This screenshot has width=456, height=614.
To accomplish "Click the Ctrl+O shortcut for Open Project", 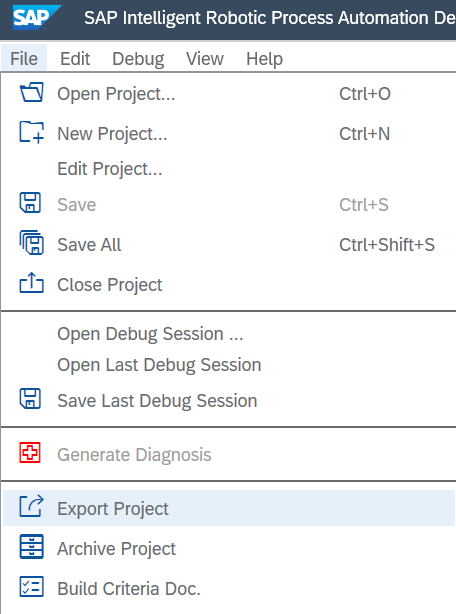I will click(365, 94).
